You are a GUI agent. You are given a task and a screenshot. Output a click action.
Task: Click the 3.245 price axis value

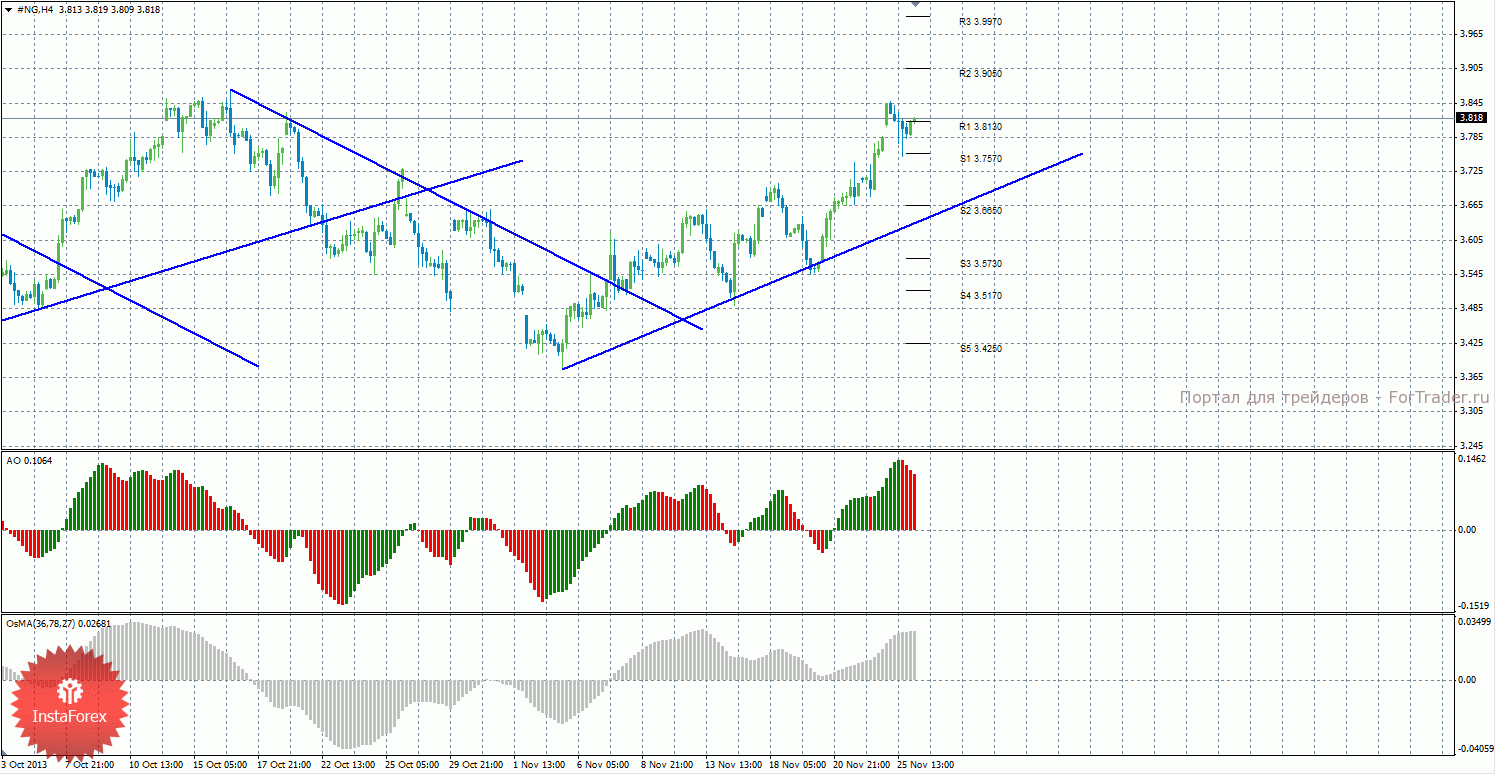coord(1471,445)
